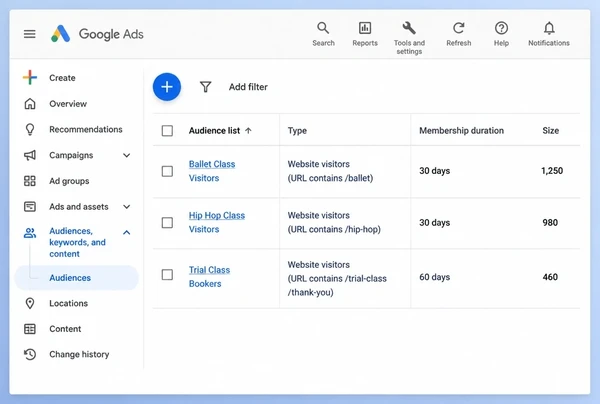Click the size value 460

pyautogui.click(x=550, y=277)
